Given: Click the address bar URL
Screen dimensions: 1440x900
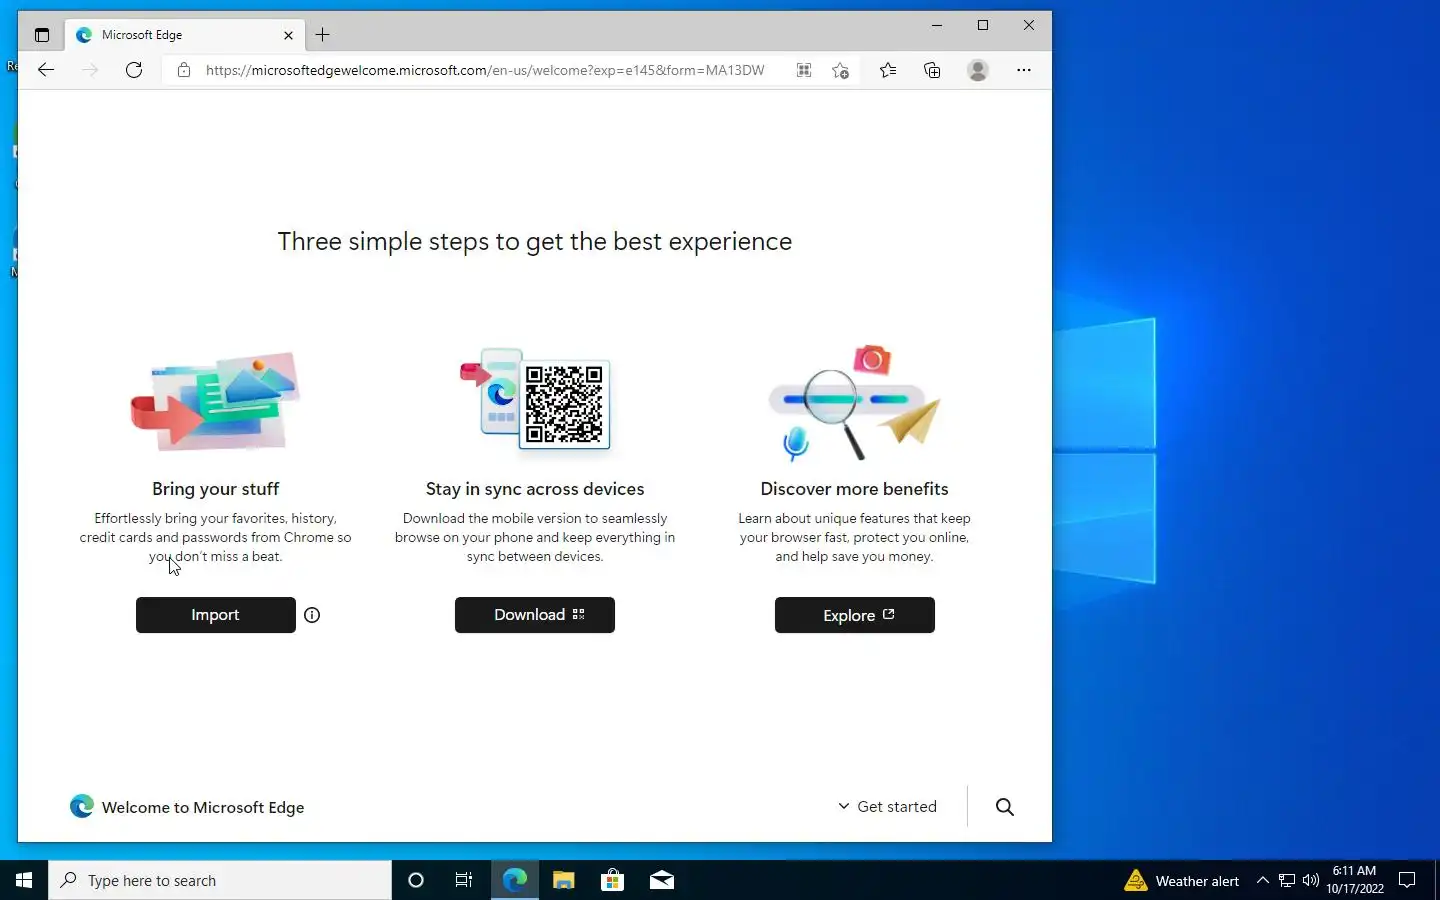Looking at the screenshot, I should (x=485, y=70).
